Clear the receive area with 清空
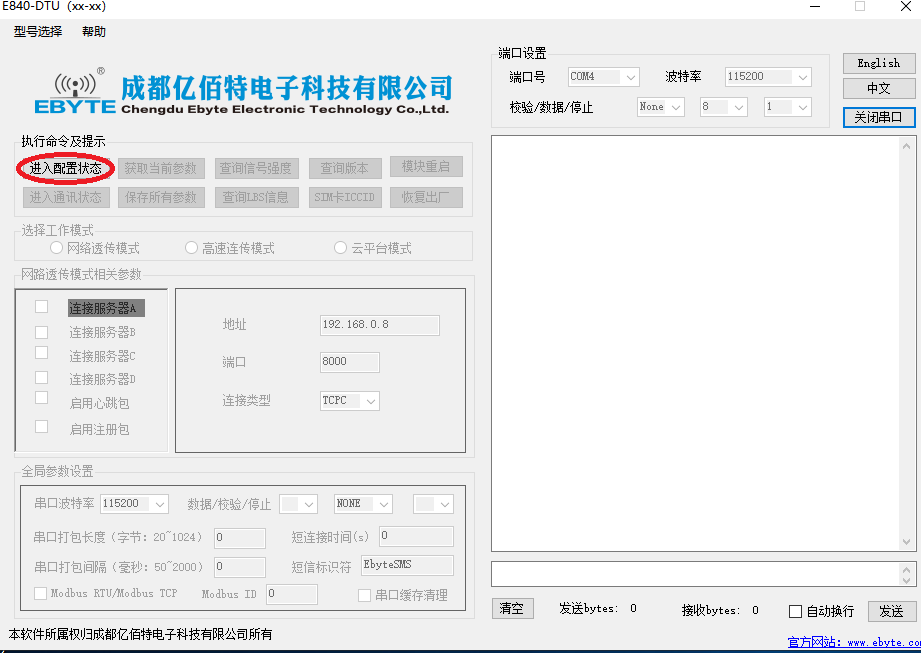 click(512, 608)
